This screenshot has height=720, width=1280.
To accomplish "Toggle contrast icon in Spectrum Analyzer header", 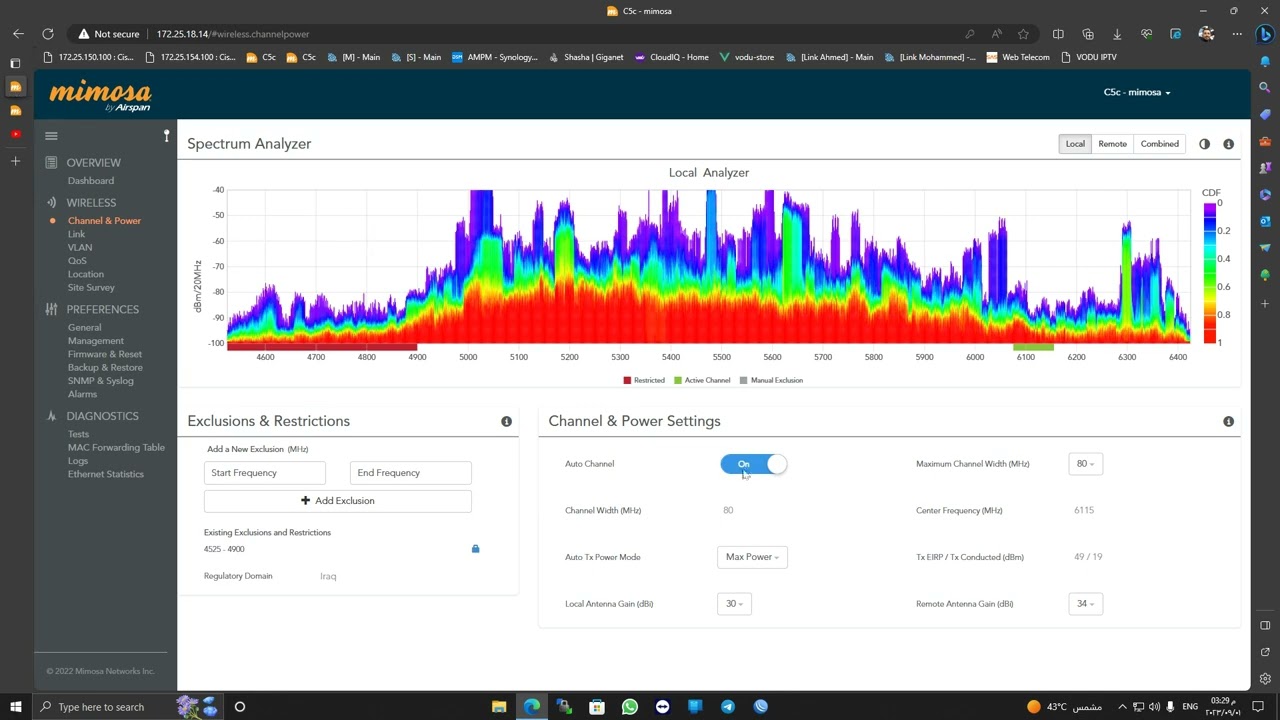I will coord(1204,144).
